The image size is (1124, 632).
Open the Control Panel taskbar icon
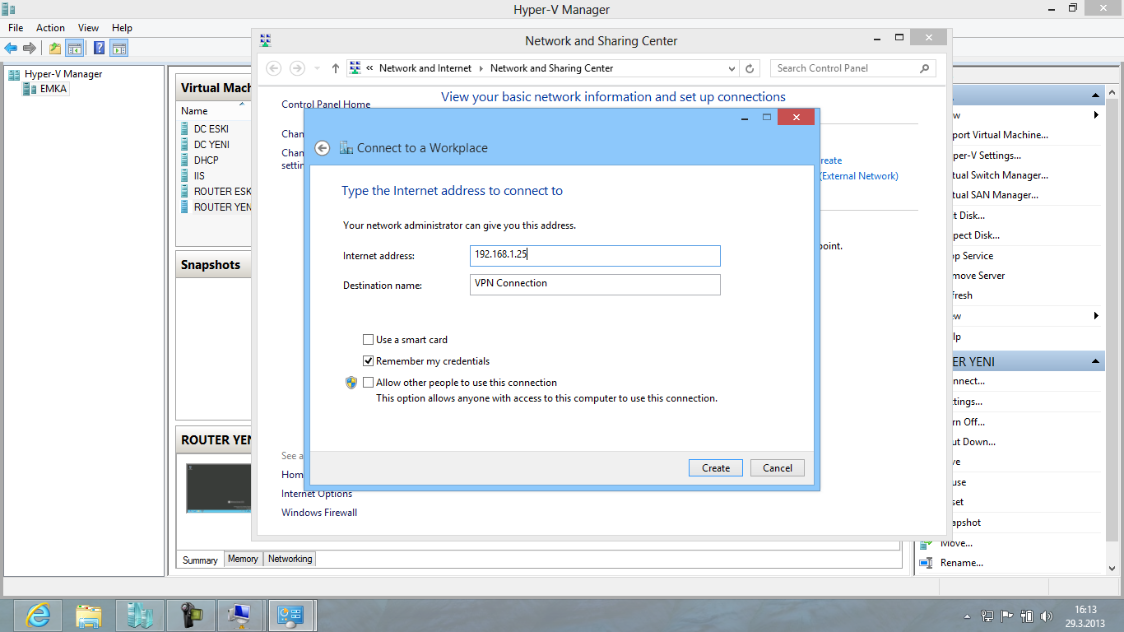[x=291, y=615]
